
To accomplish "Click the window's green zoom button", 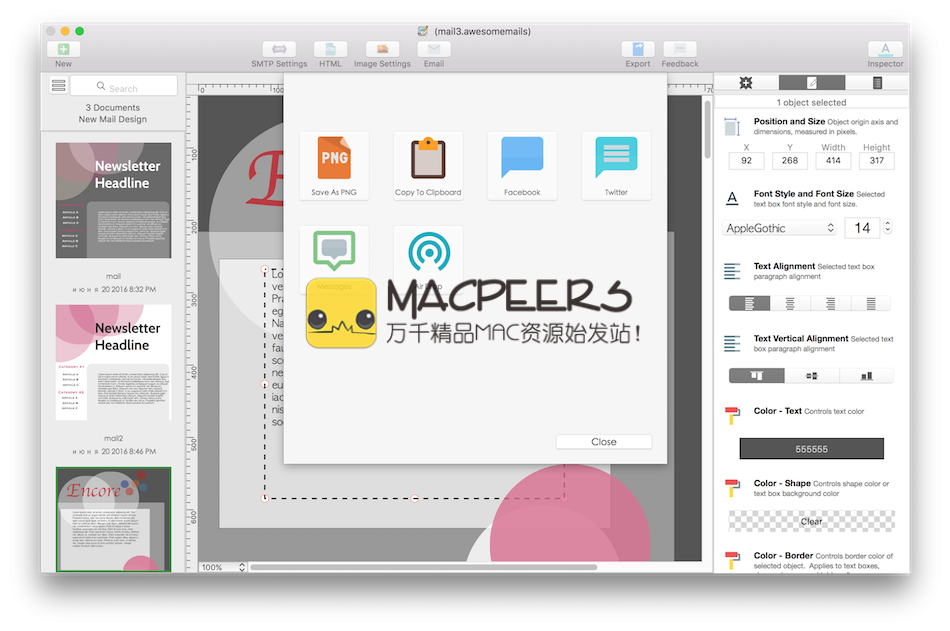I will point(79,31).
